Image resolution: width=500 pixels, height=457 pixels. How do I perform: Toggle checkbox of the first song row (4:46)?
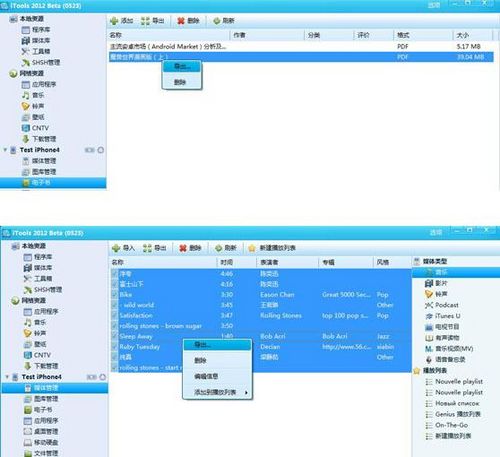(114, 274)
